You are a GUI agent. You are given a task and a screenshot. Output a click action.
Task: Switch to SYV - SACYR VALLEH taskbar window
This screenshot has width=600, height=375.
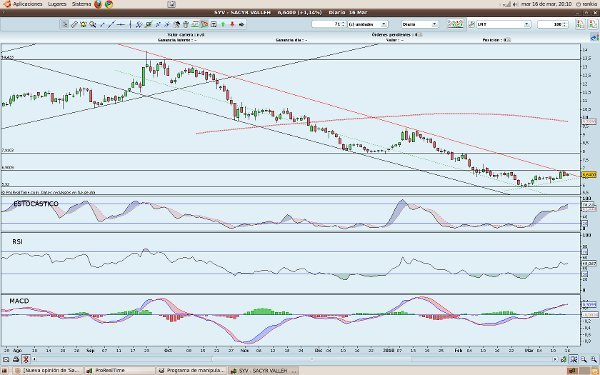point(263,370)
